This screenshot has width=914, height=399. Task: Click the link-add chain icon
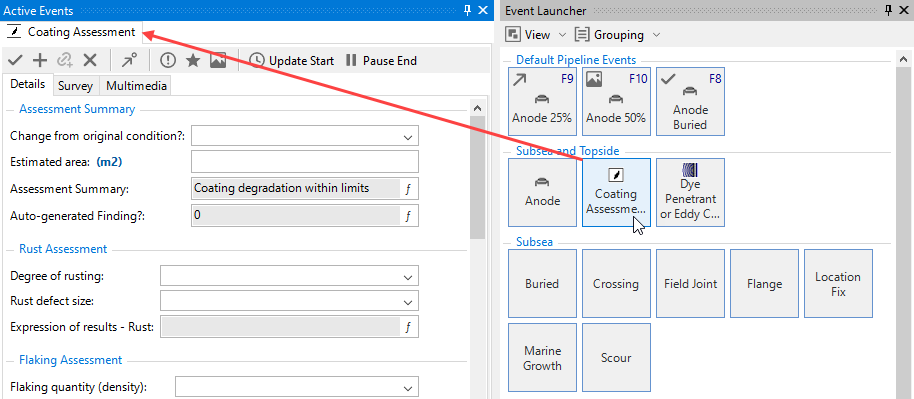pyautogui.click(x=64, y=60)
